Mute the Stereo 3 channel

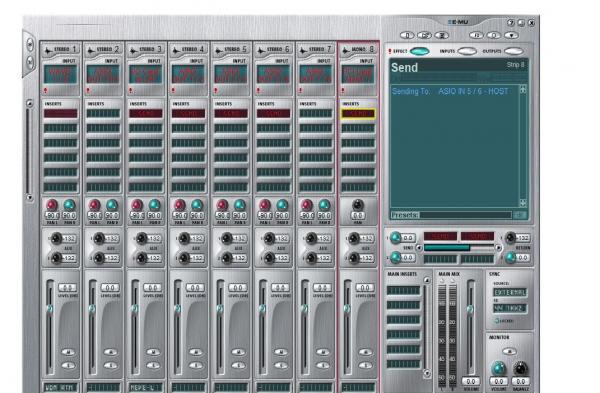(x=153, y=352)
